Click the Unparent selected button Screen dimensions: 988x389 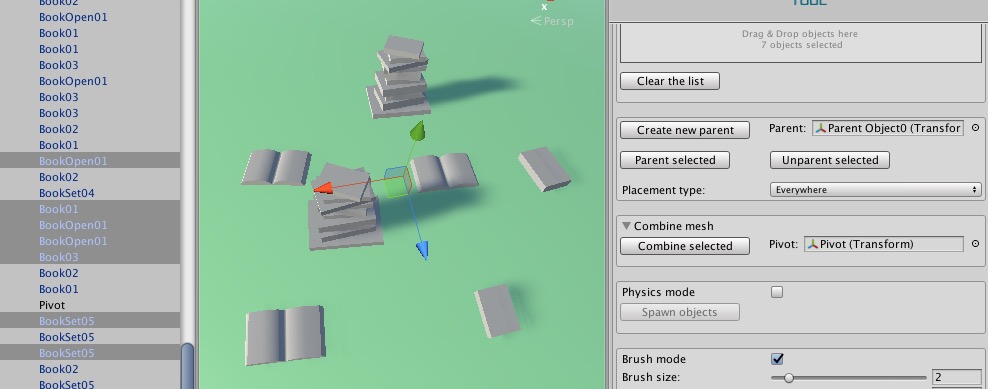(x=830, y=160)
